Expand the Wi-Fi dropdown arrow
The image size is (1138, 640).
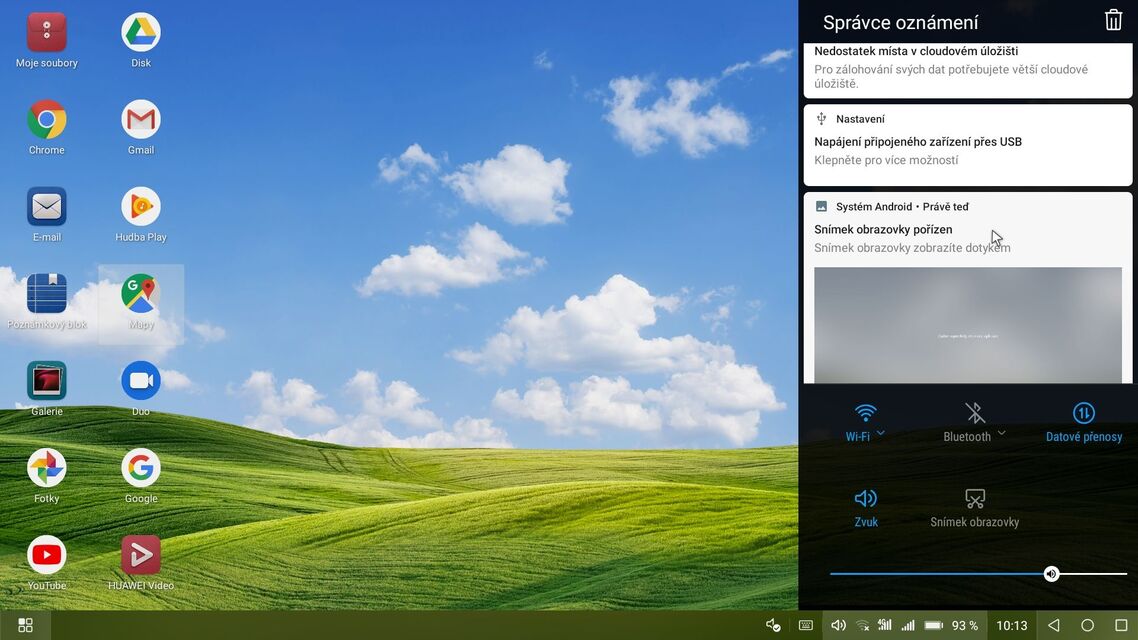(x=881, y=434)
